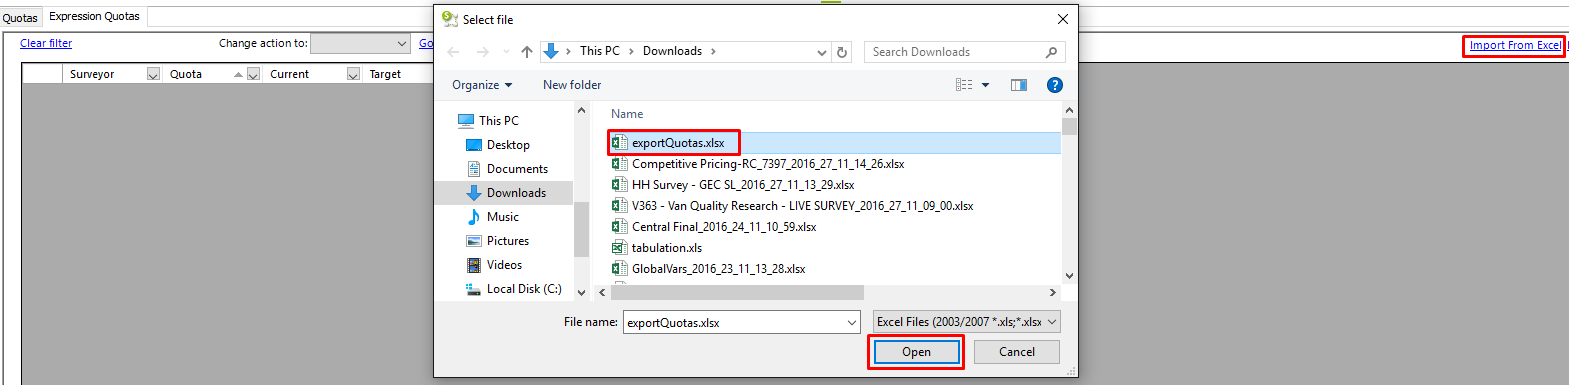Select GlobalVars_2016_23_11_13_28.xlsx file
The width and height of the screenshot is (1569, 385).
pyautogui.click(x=718, y=269)
